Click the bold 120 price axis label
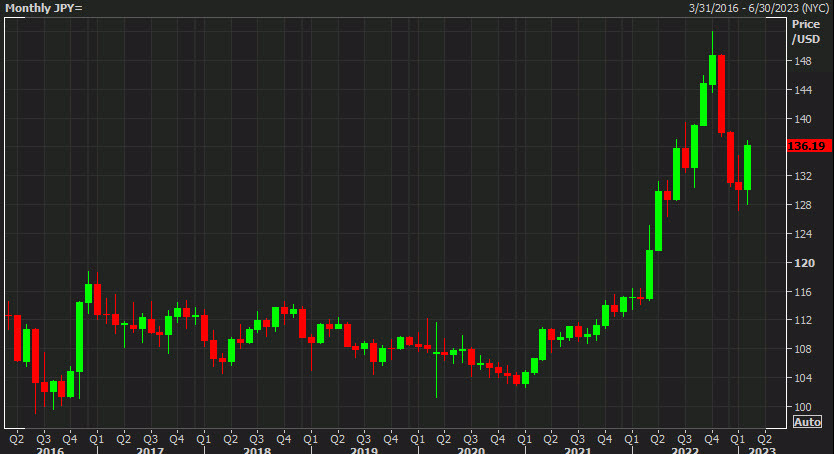 pos(804,263)
